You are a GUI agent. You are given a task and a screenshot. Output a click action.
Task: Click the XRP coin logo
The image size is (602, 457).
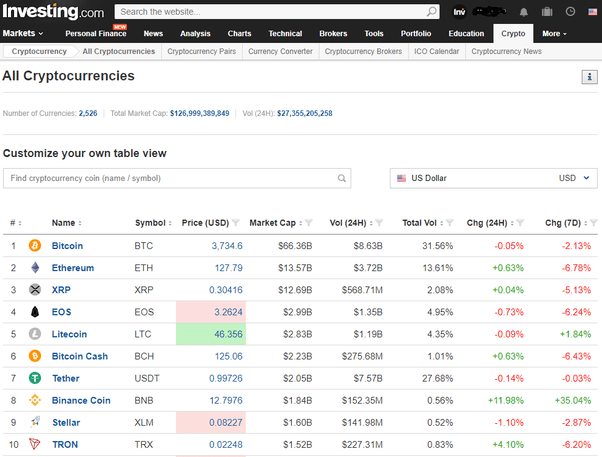pyautogui.click(x=35, y=290)
